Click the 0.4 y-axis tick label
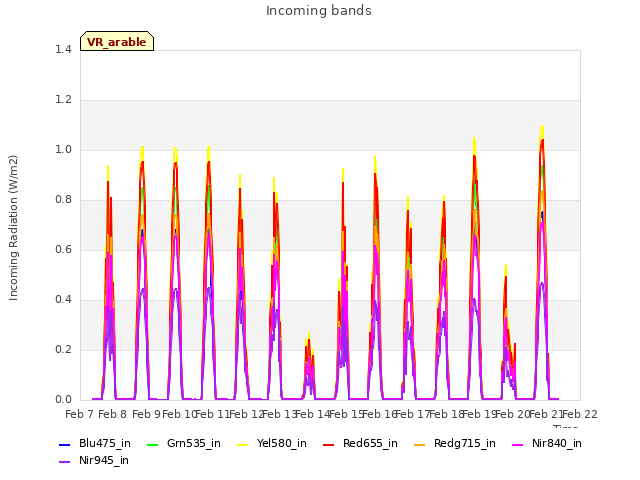640x480 pixels. (63, 300)
